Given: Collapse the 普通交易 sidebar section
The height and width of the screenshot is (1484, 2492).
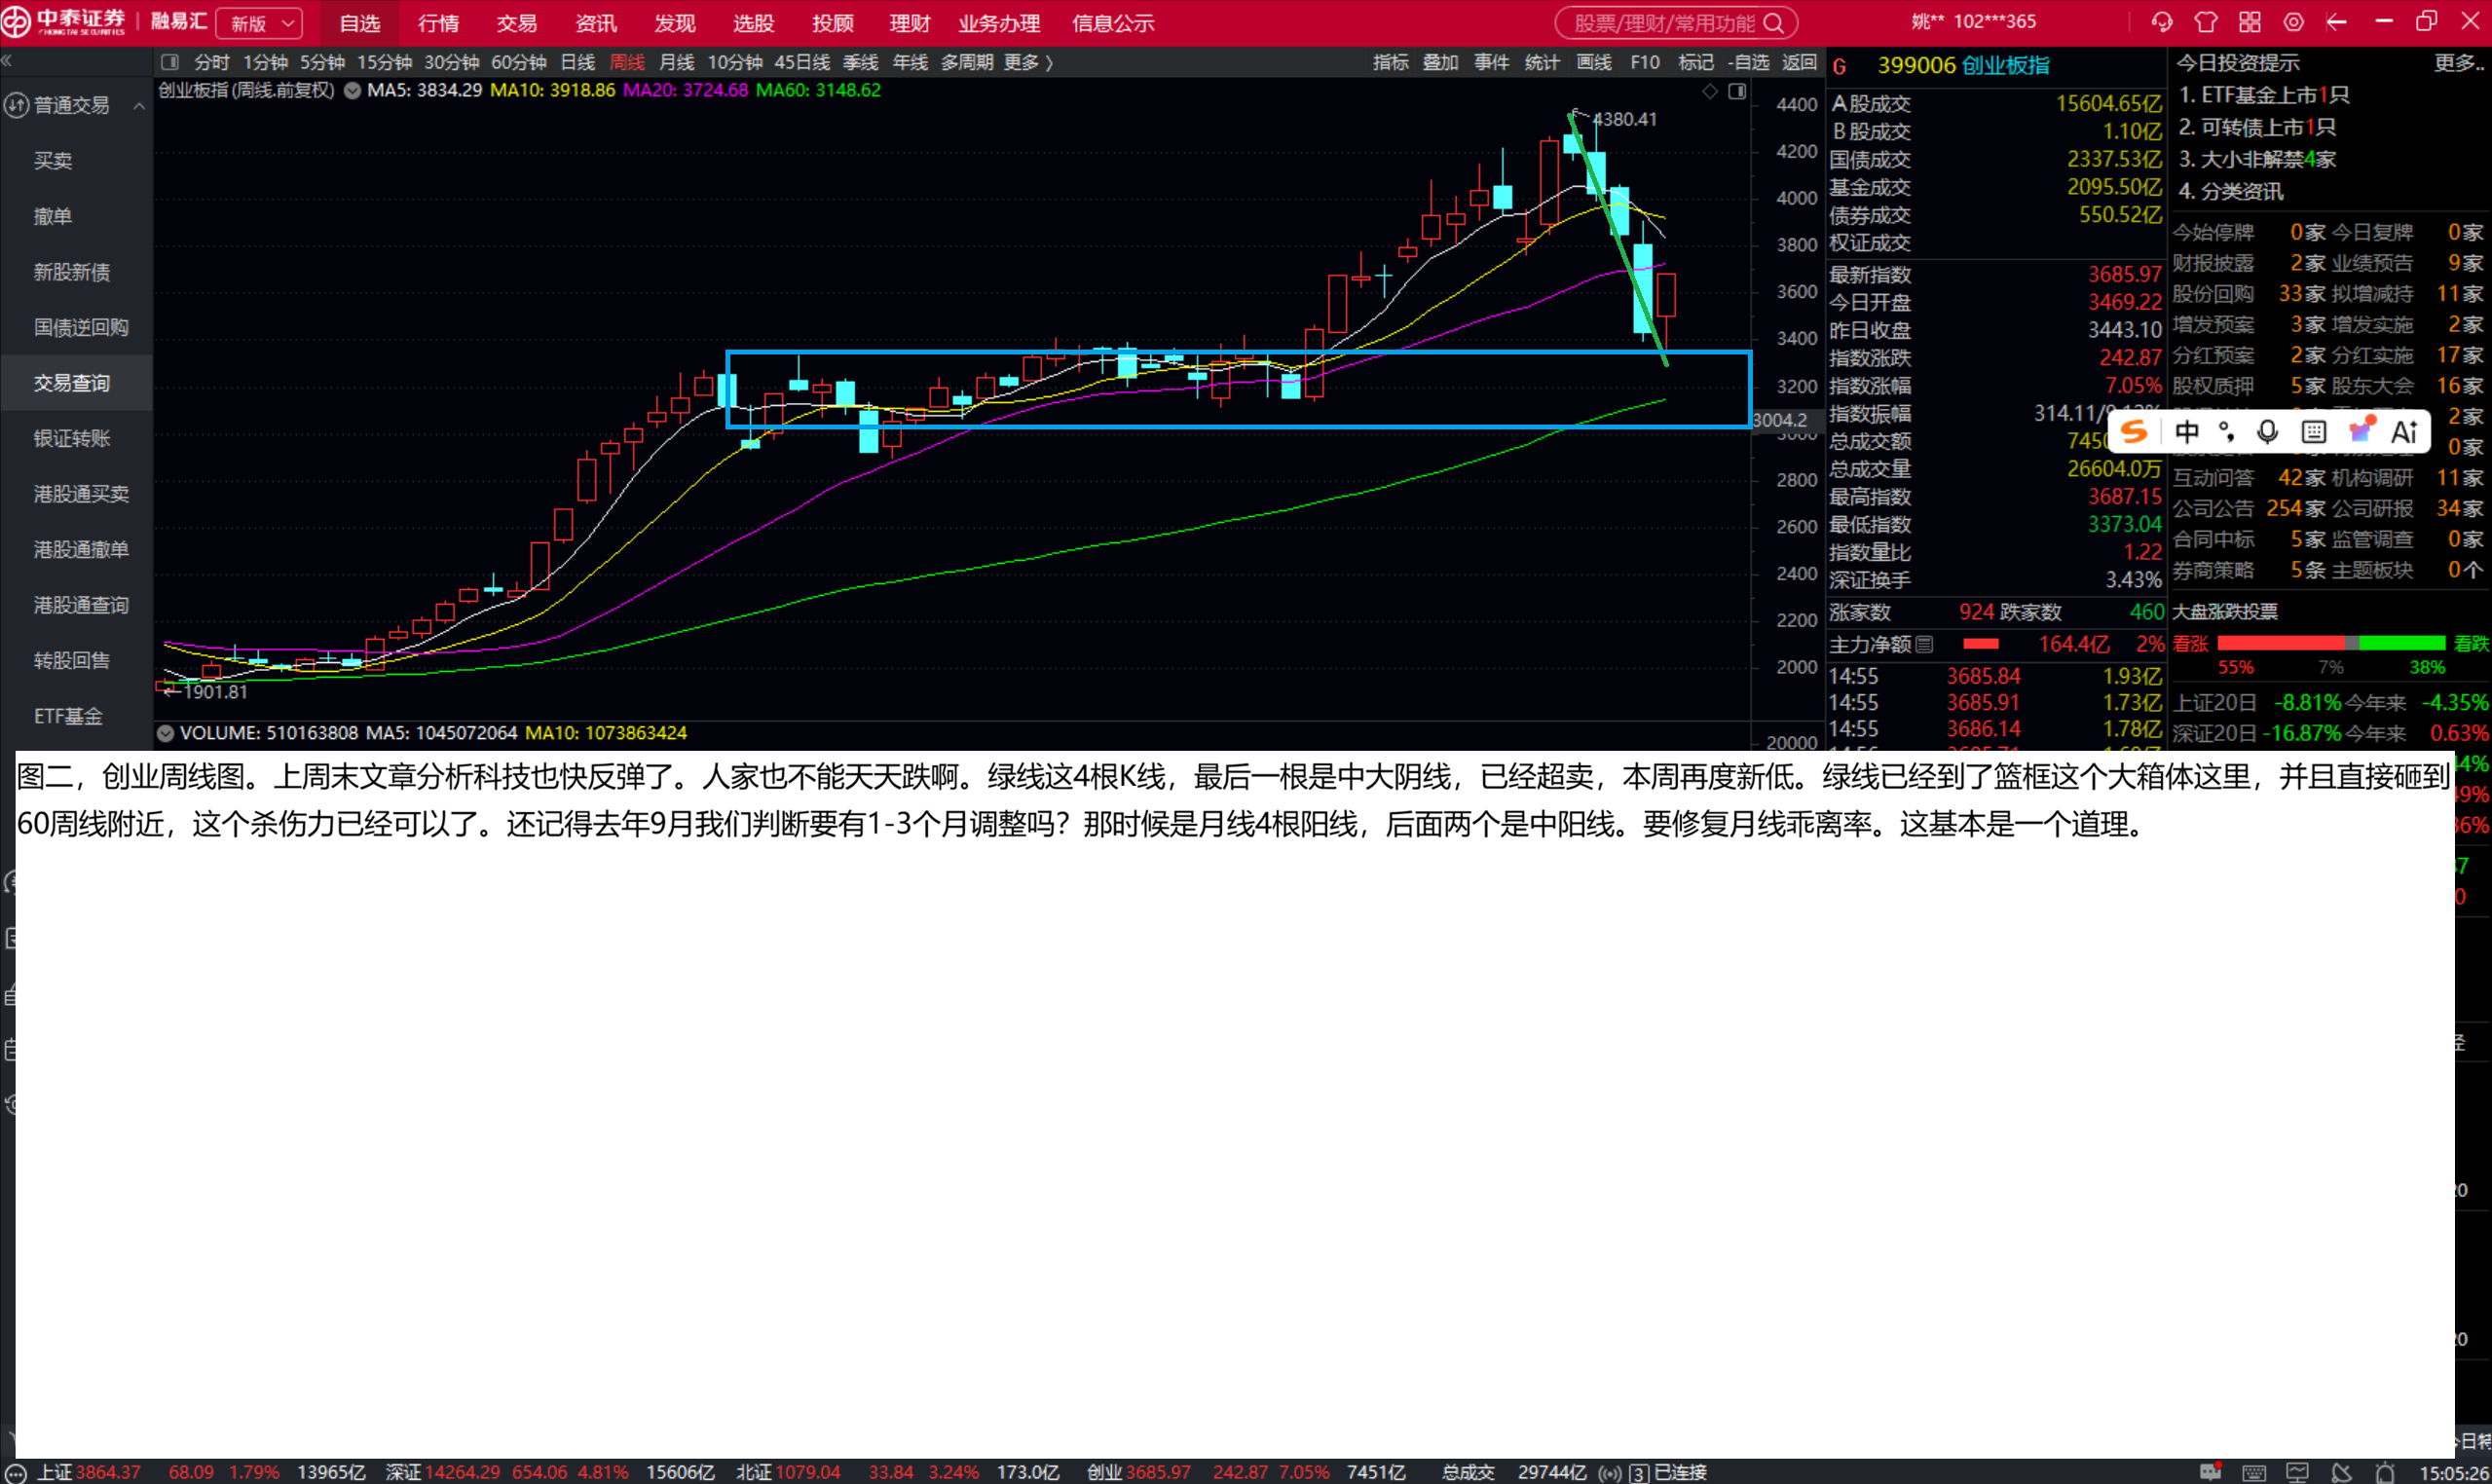Looking at the screenshot, I should (x=139, y=105).
